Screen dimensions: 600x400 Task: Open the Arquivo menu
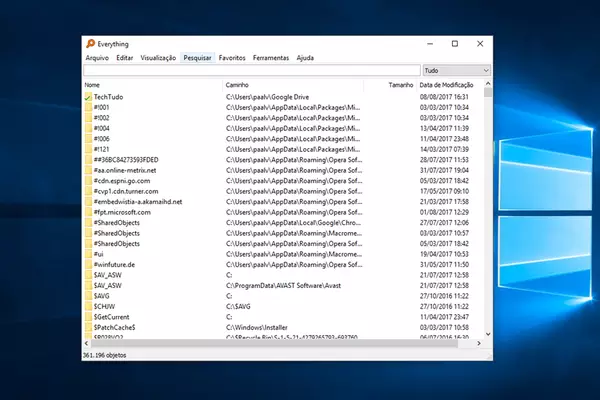(97, 58)
